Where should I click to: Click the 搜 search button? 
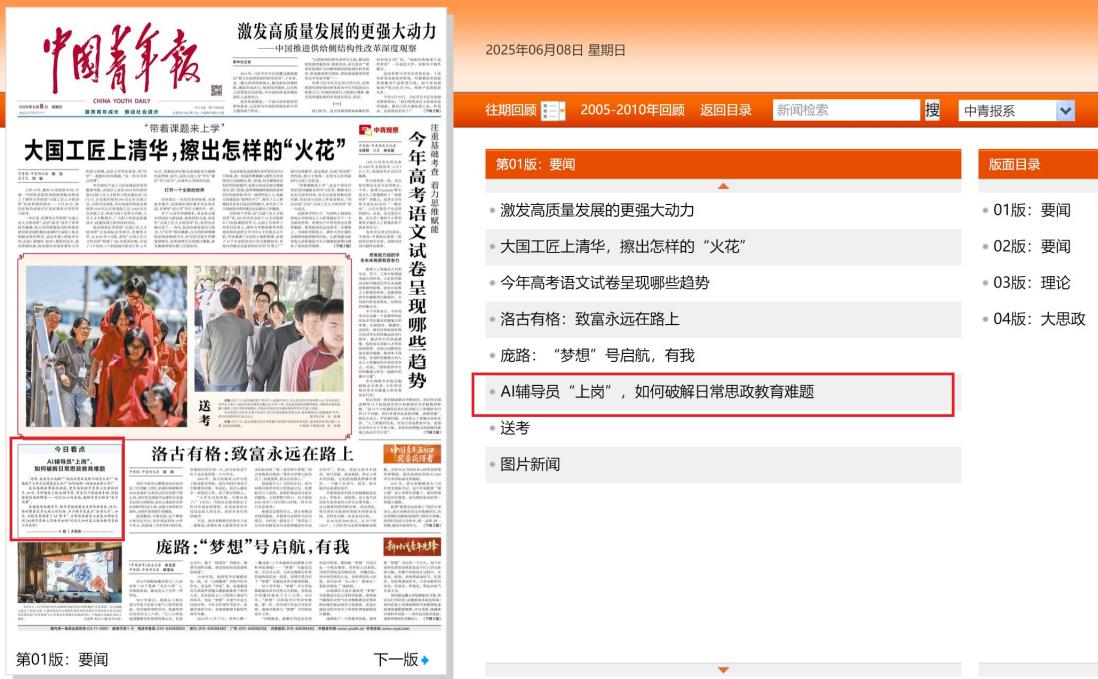(x=932, y=110)
